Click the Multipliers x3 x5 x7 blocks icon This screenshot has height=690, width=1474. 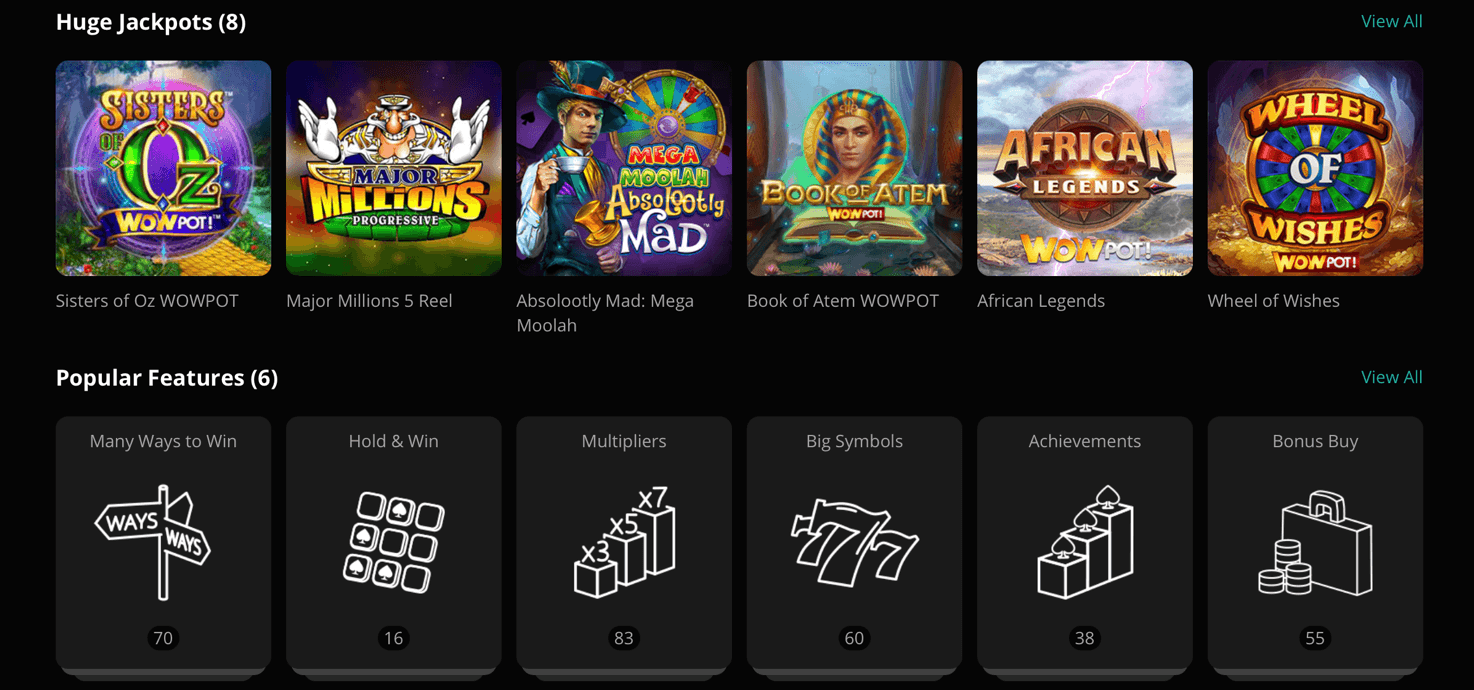(624, 542)
